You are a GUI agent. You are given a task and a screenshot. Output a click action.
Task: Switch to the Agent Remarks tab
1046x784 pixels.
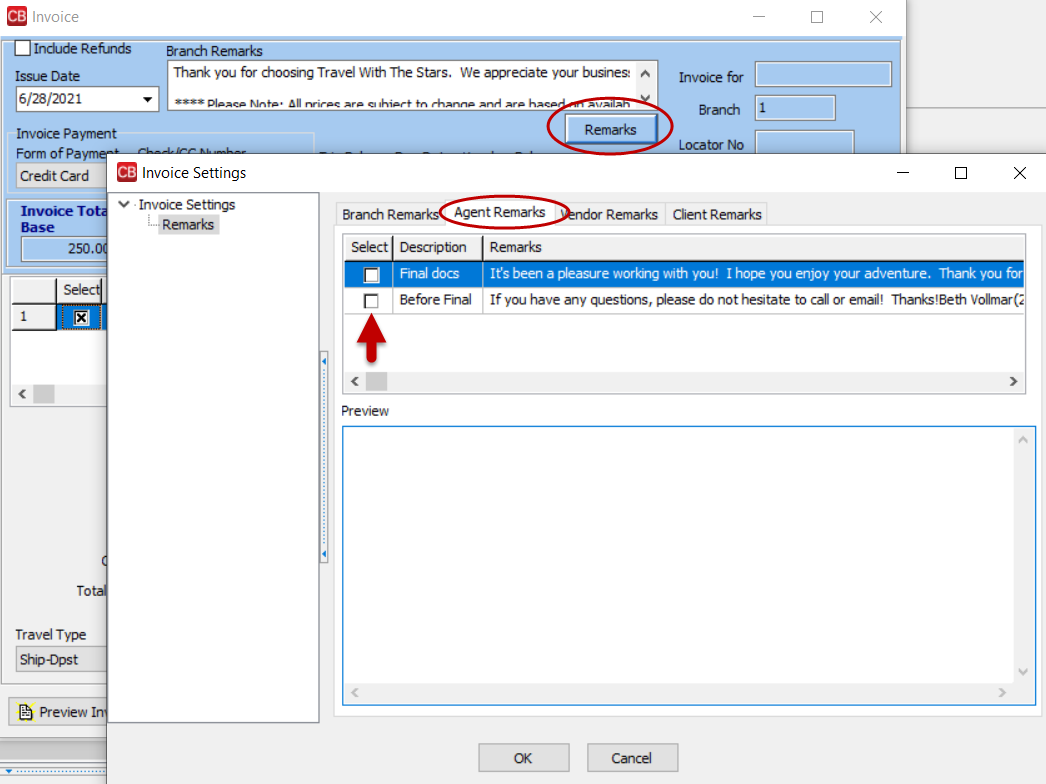[500, 213]
